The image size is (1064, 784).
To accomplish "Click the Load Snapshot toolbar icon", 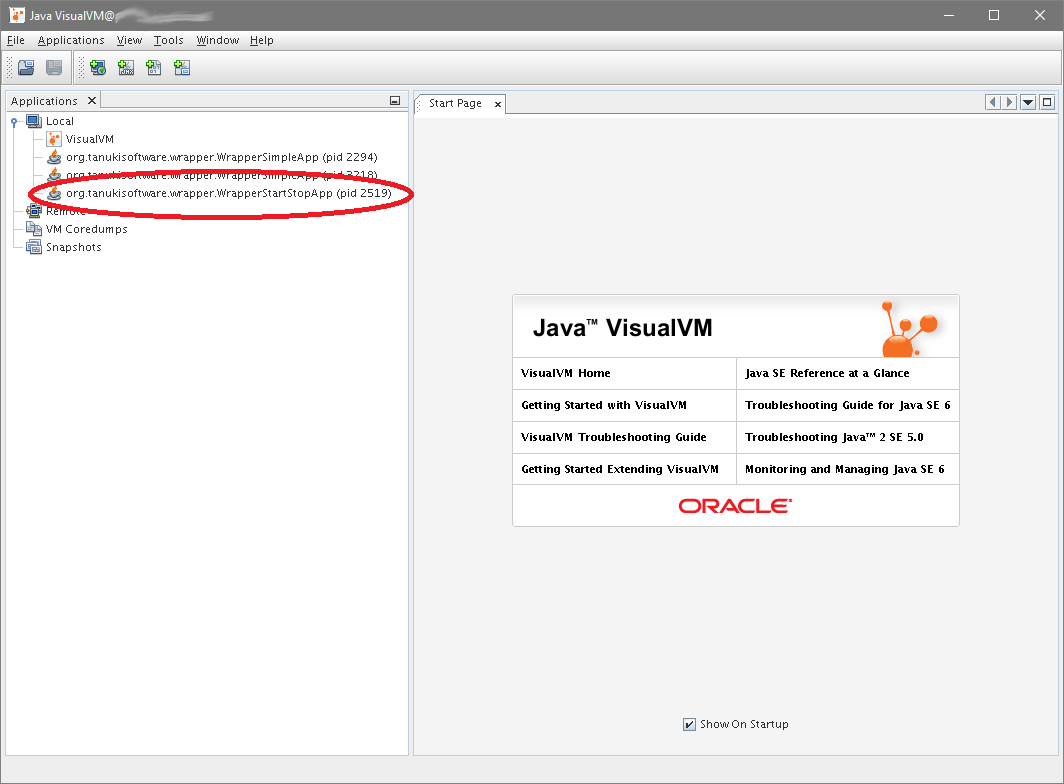I will (x=26, y=68).
